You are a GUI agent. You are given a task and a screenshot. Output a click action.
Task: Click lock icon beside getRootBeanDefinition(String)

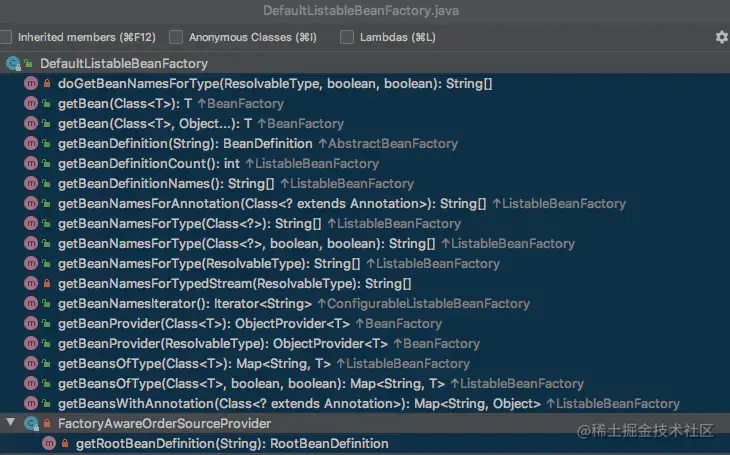point(65,443)
